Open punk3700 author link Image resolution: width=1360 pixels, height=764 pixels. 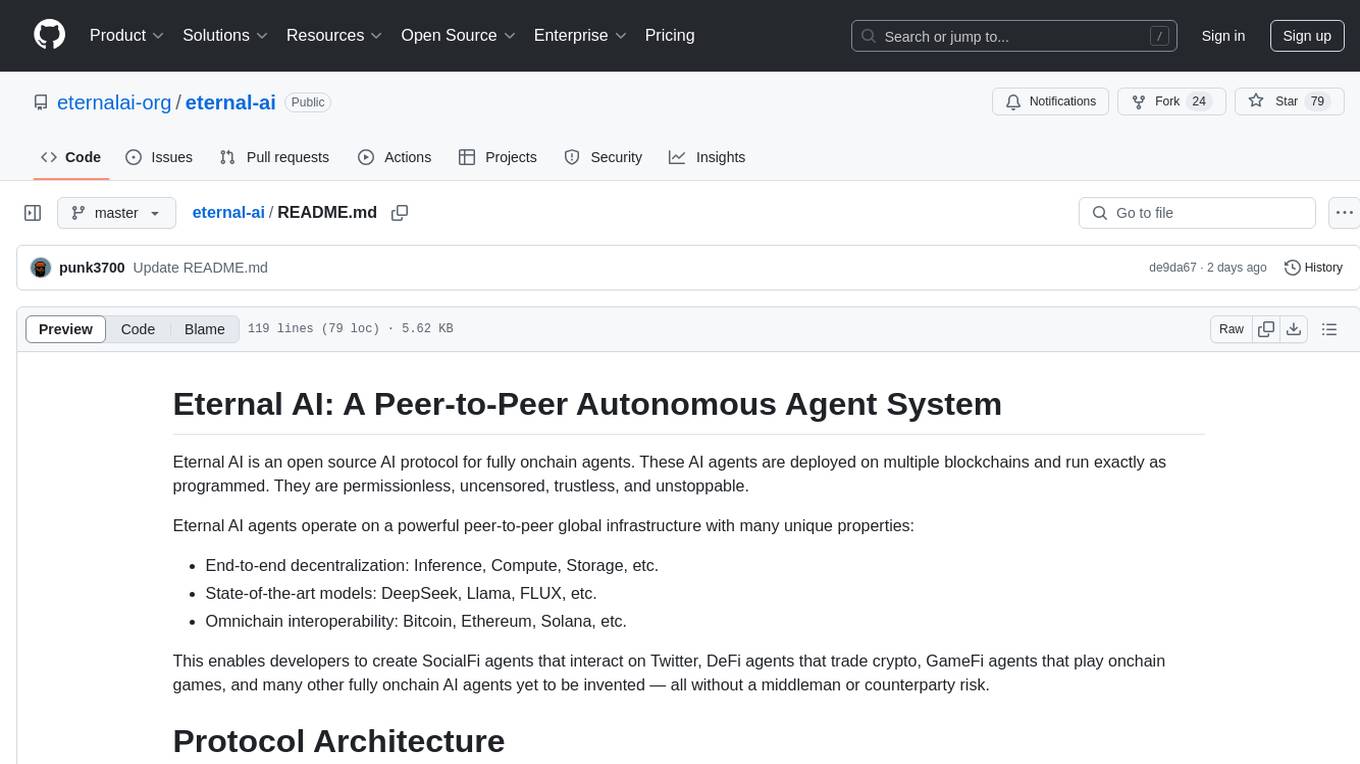(92, 268)
